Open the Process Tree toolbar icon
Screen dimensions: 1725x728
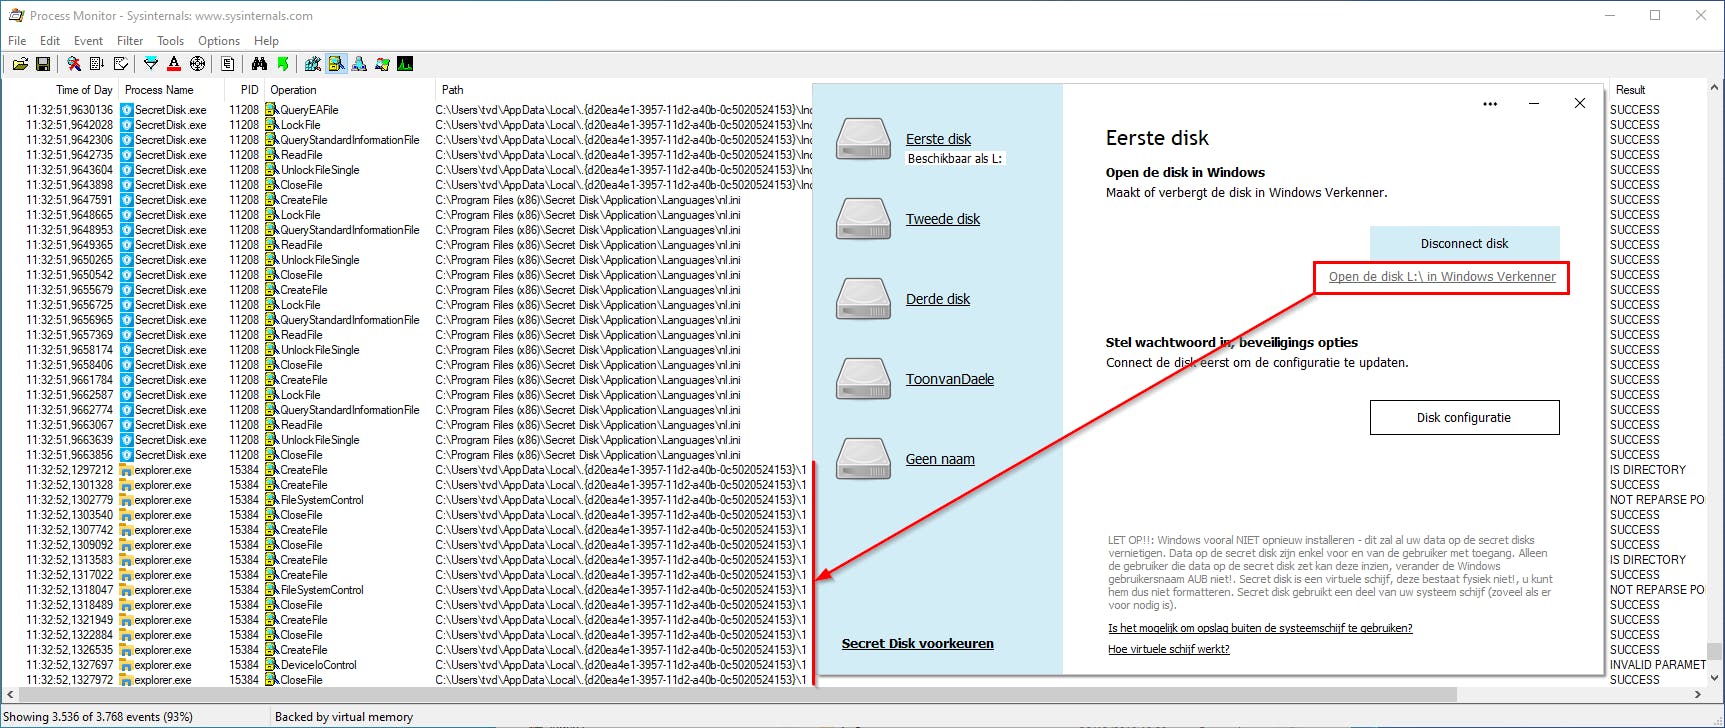[x=228, y=64]
